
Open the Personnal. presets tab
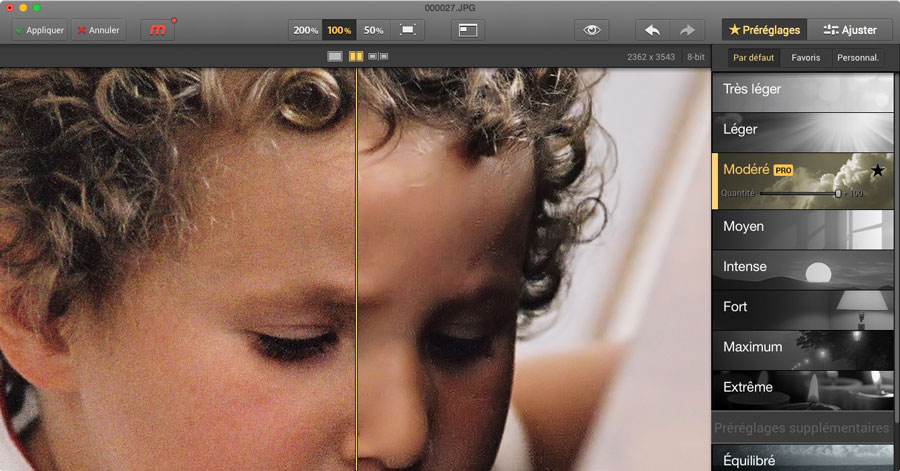click(858, 57)
